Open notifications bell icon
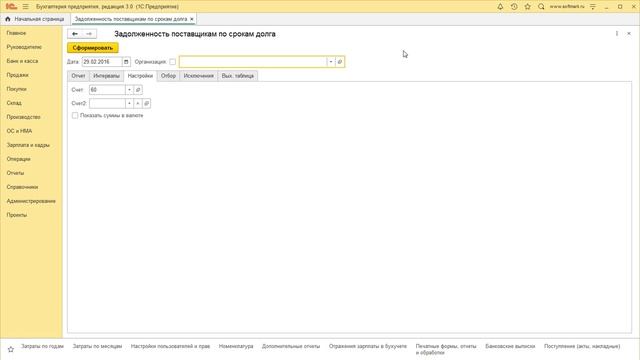640x360 pixels. tap(500, 7)
